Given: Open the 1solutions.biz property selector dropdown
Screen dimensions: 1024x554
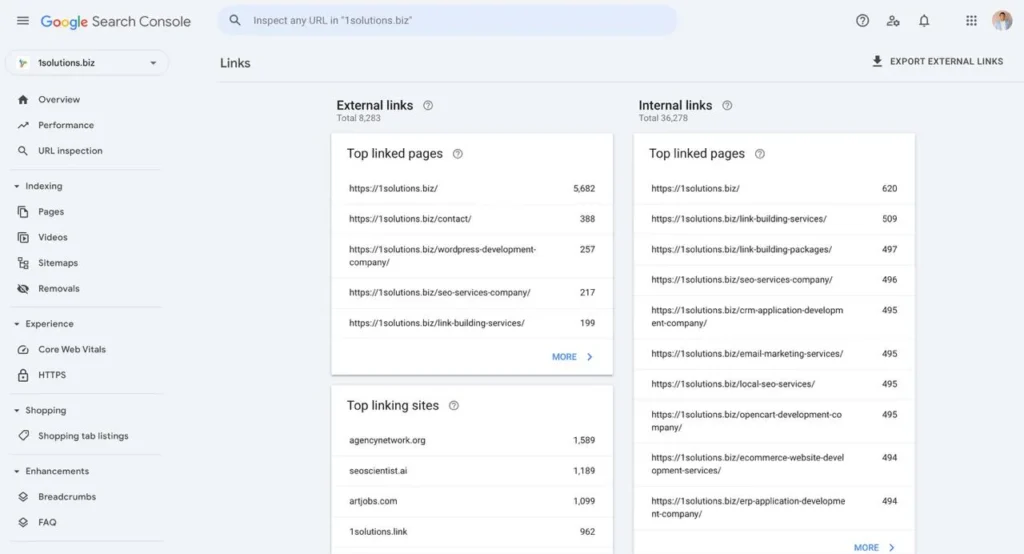Looking at the screenshot, I should coord(87,63).
